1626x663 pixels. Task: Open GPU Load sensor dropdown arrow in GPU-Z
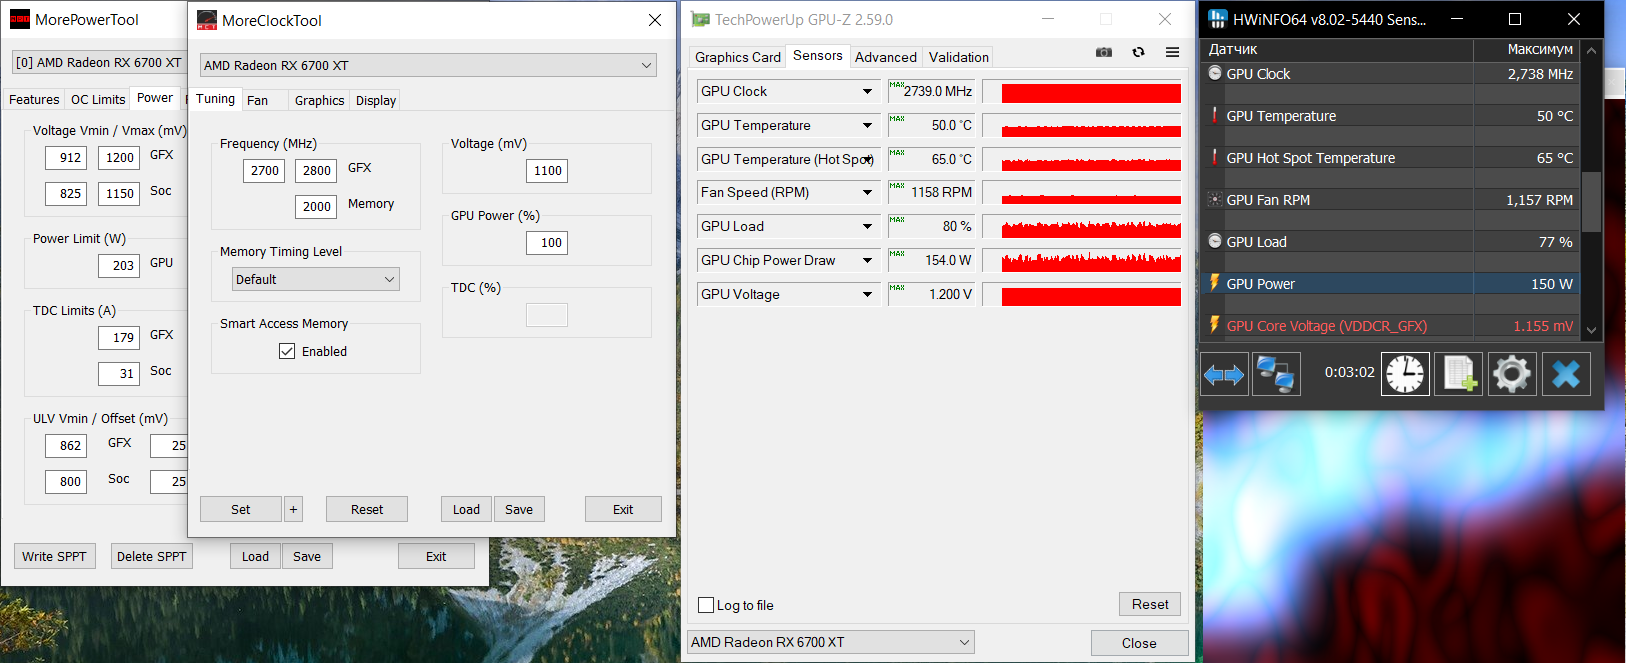point(867,226)
